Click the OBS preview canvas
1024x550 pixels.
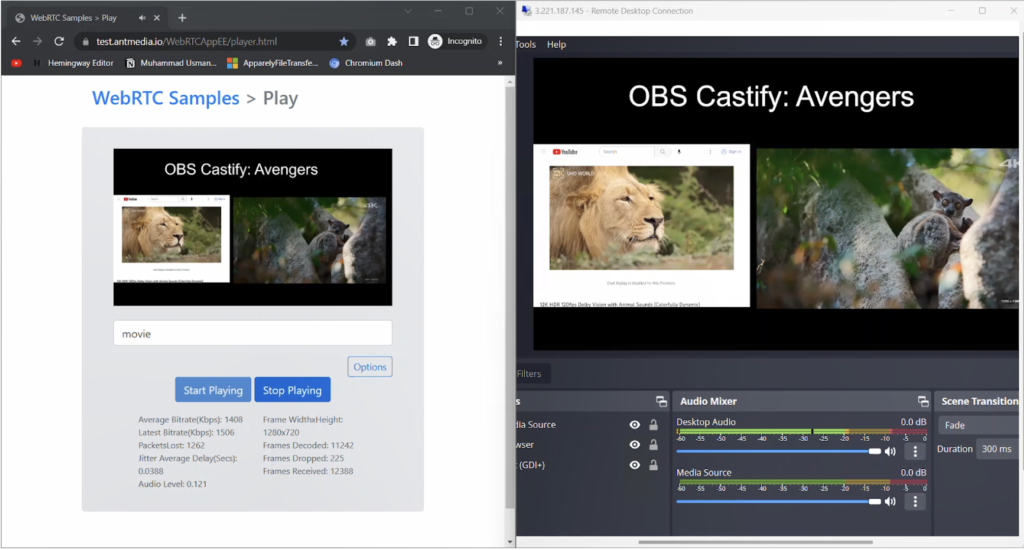(x=775, y=204)
